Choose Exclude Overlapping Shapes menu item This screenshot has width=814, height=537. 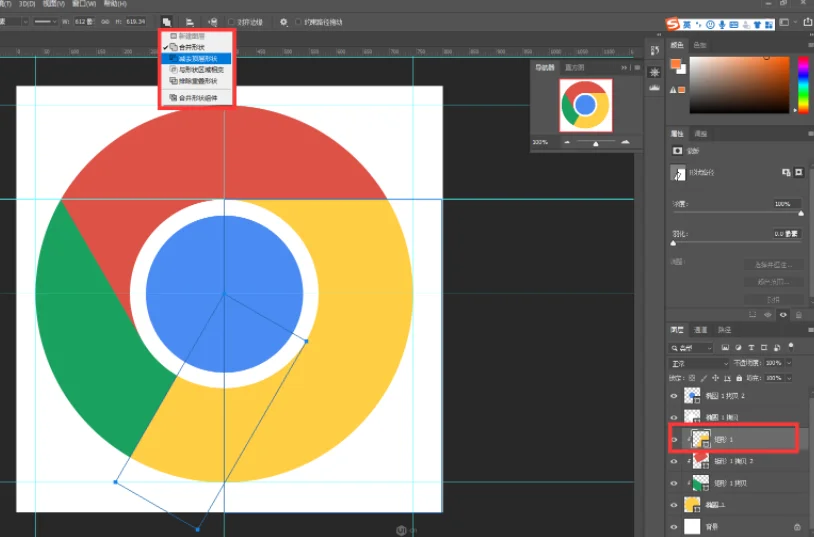click(196, 81)
